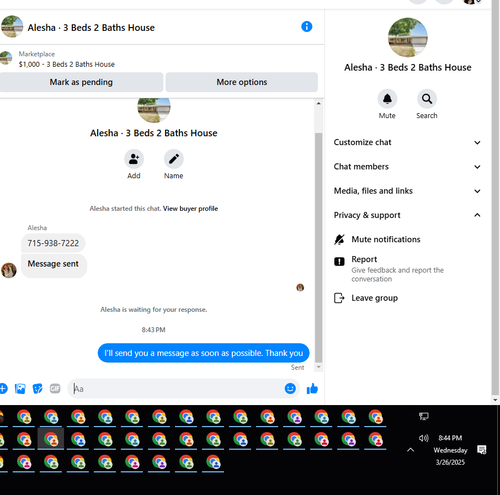The height and width of the screenshot is (495, 500).
Task: Click the Mute notifications crossed-bell icon
Action: (x=339, y=239)
